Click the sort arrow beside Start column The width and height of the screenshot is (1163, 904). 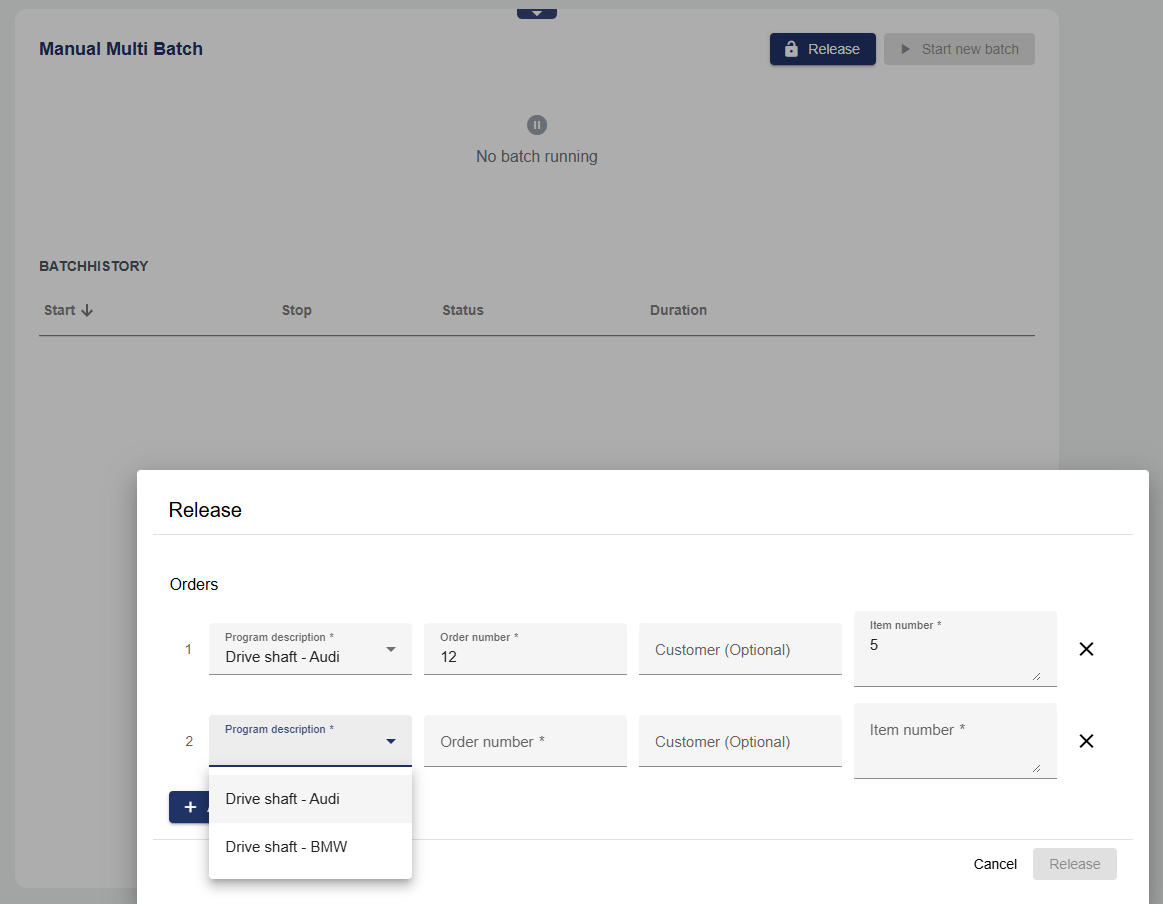pyautogui.click(x=87, y=310)
